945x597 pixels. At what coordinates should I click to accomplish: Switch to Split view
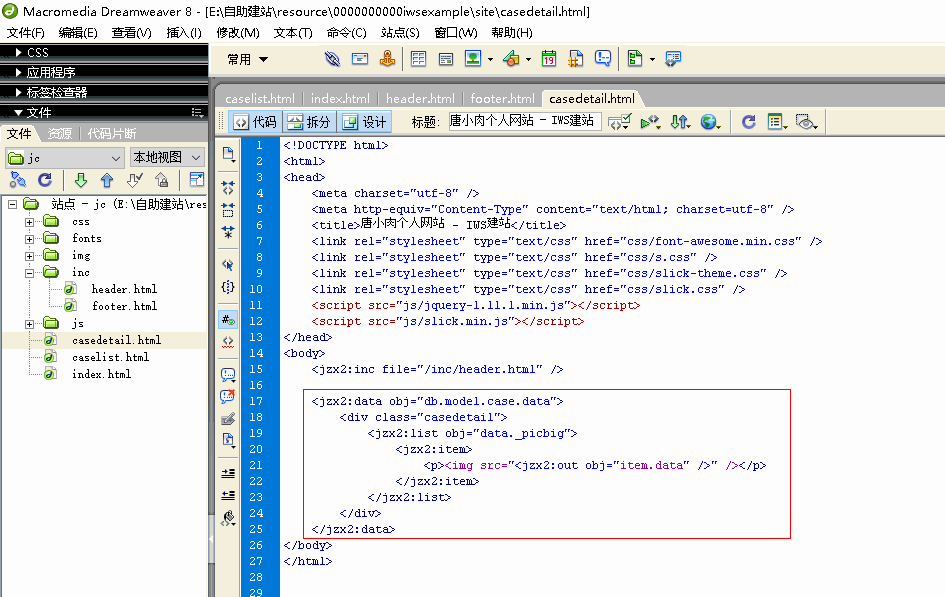pos(309,122)
